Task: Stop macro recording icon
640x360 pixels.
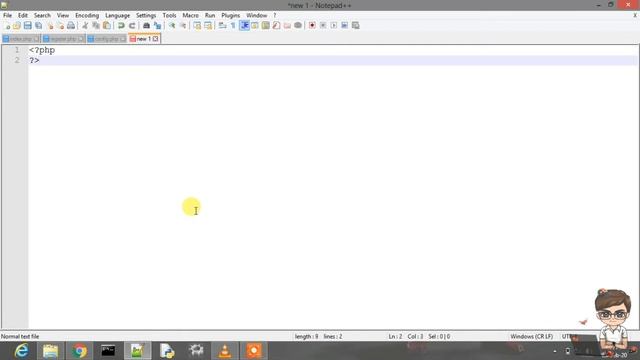Action: [x=323, y=25]
